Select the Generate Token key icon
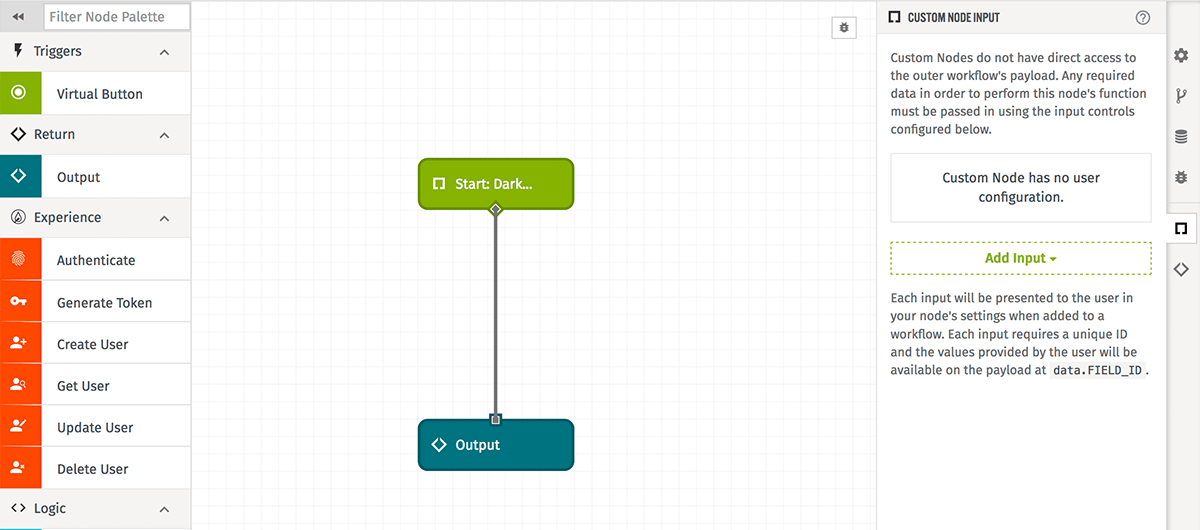 click(x=20, y=301)
